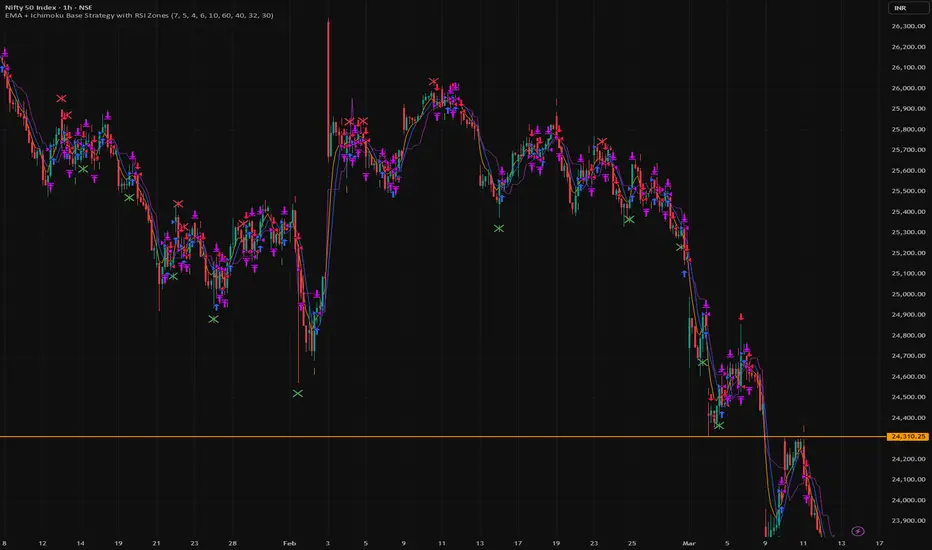The image size is (932, 550).
Task: Click the 23,900.00 price axis label
Action: click(x=908, y=521)
